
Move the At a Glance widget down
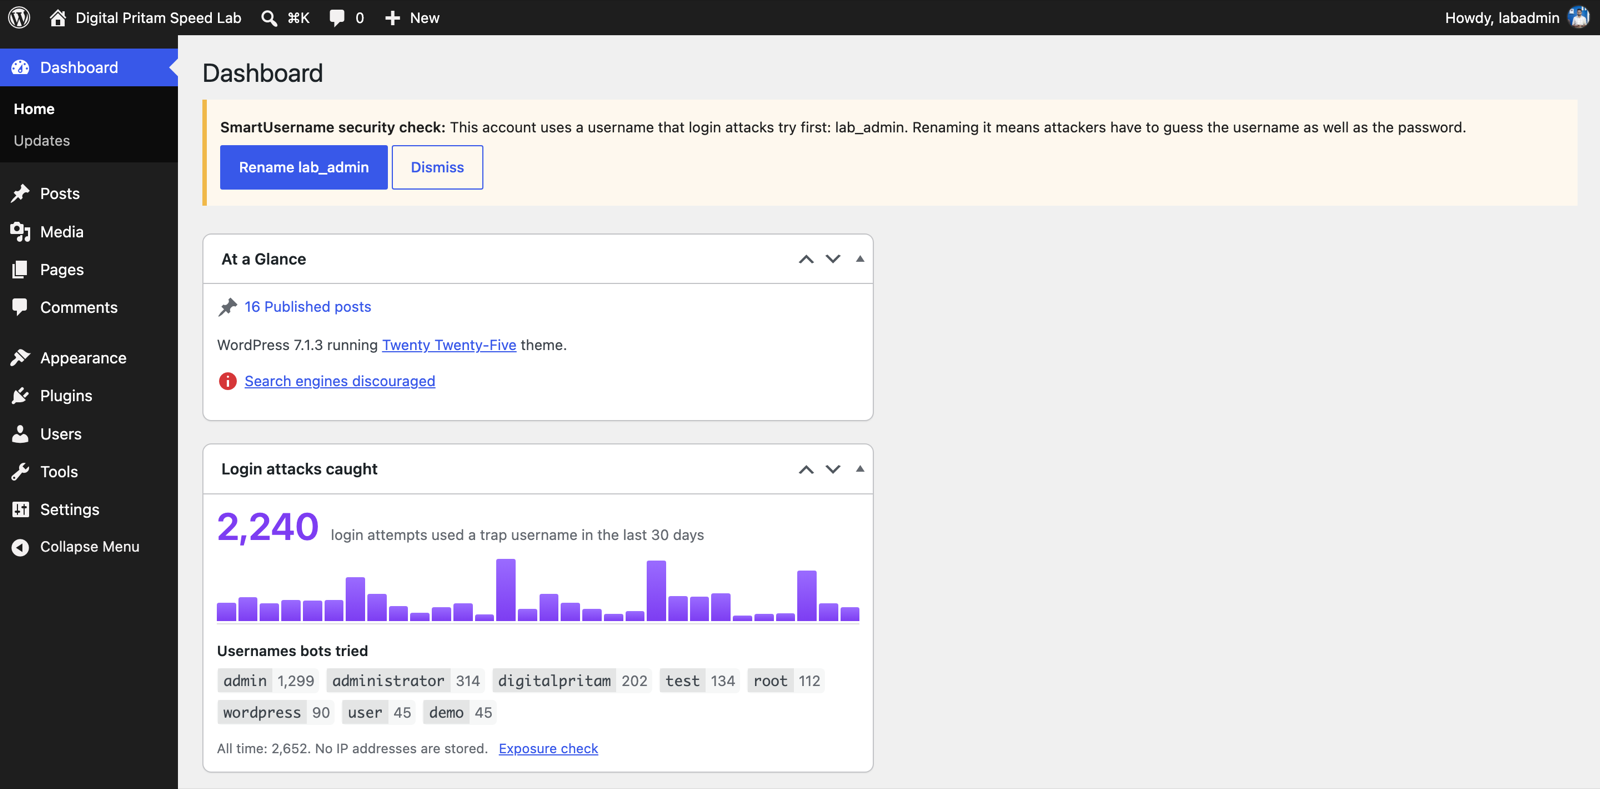(833, 259)
